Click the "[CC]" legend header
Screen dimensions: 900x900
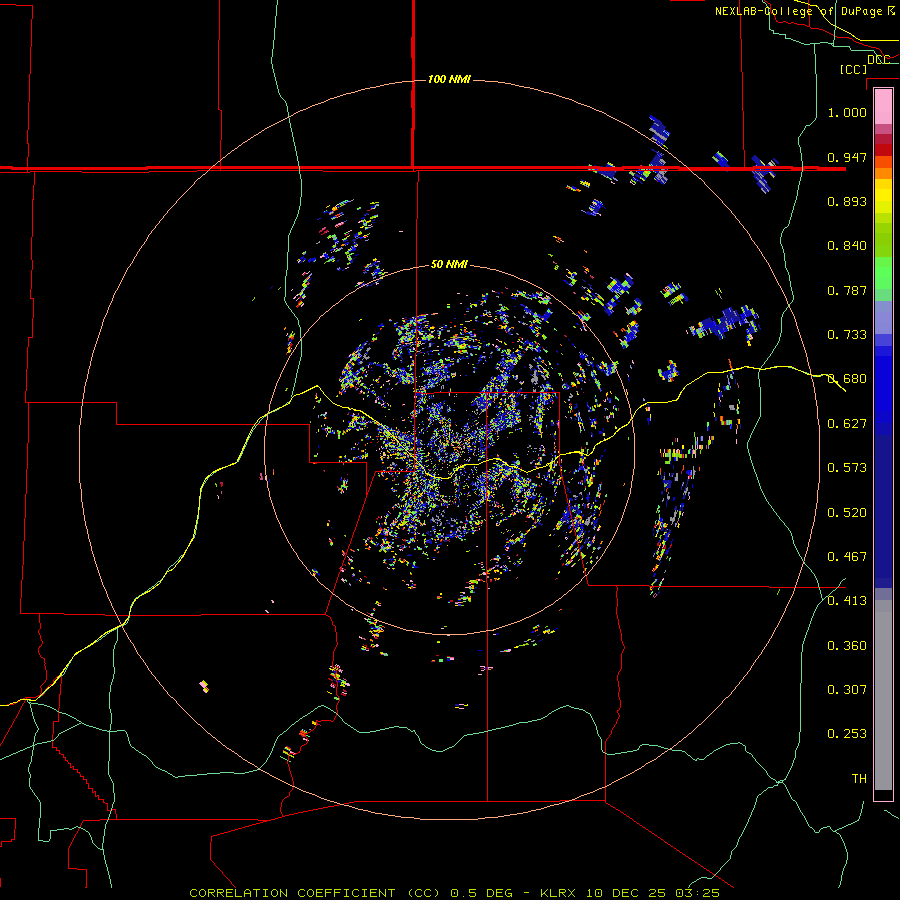(853, 69)
